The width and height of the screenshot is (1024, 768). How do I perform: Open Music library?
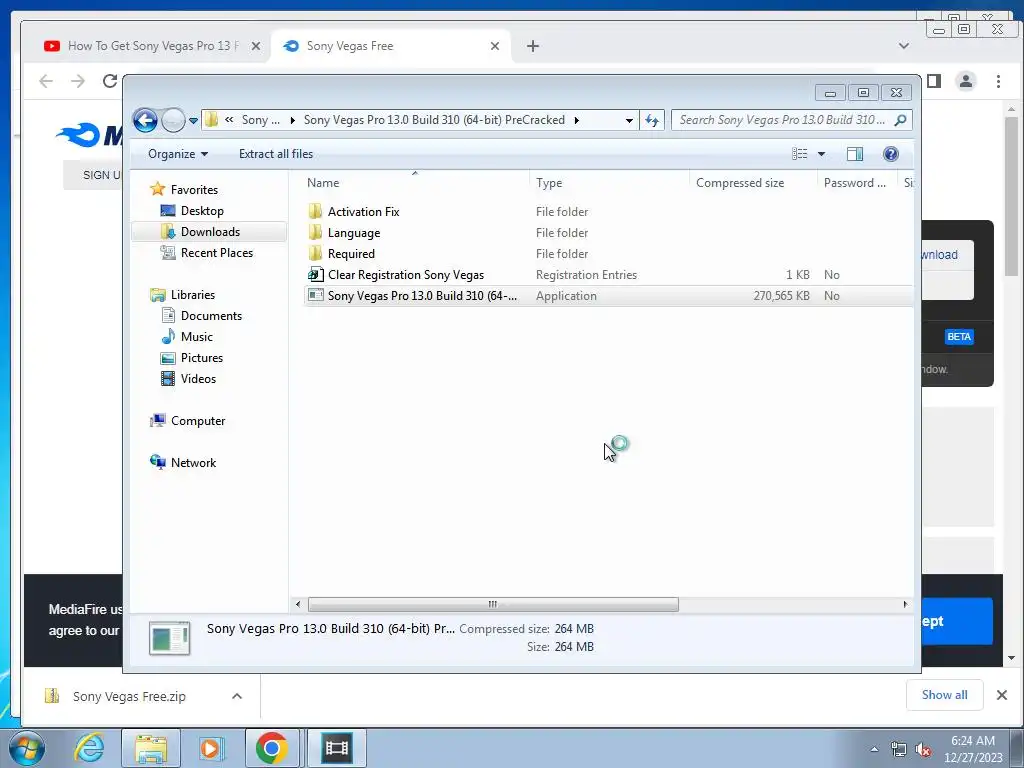[197, 336]
